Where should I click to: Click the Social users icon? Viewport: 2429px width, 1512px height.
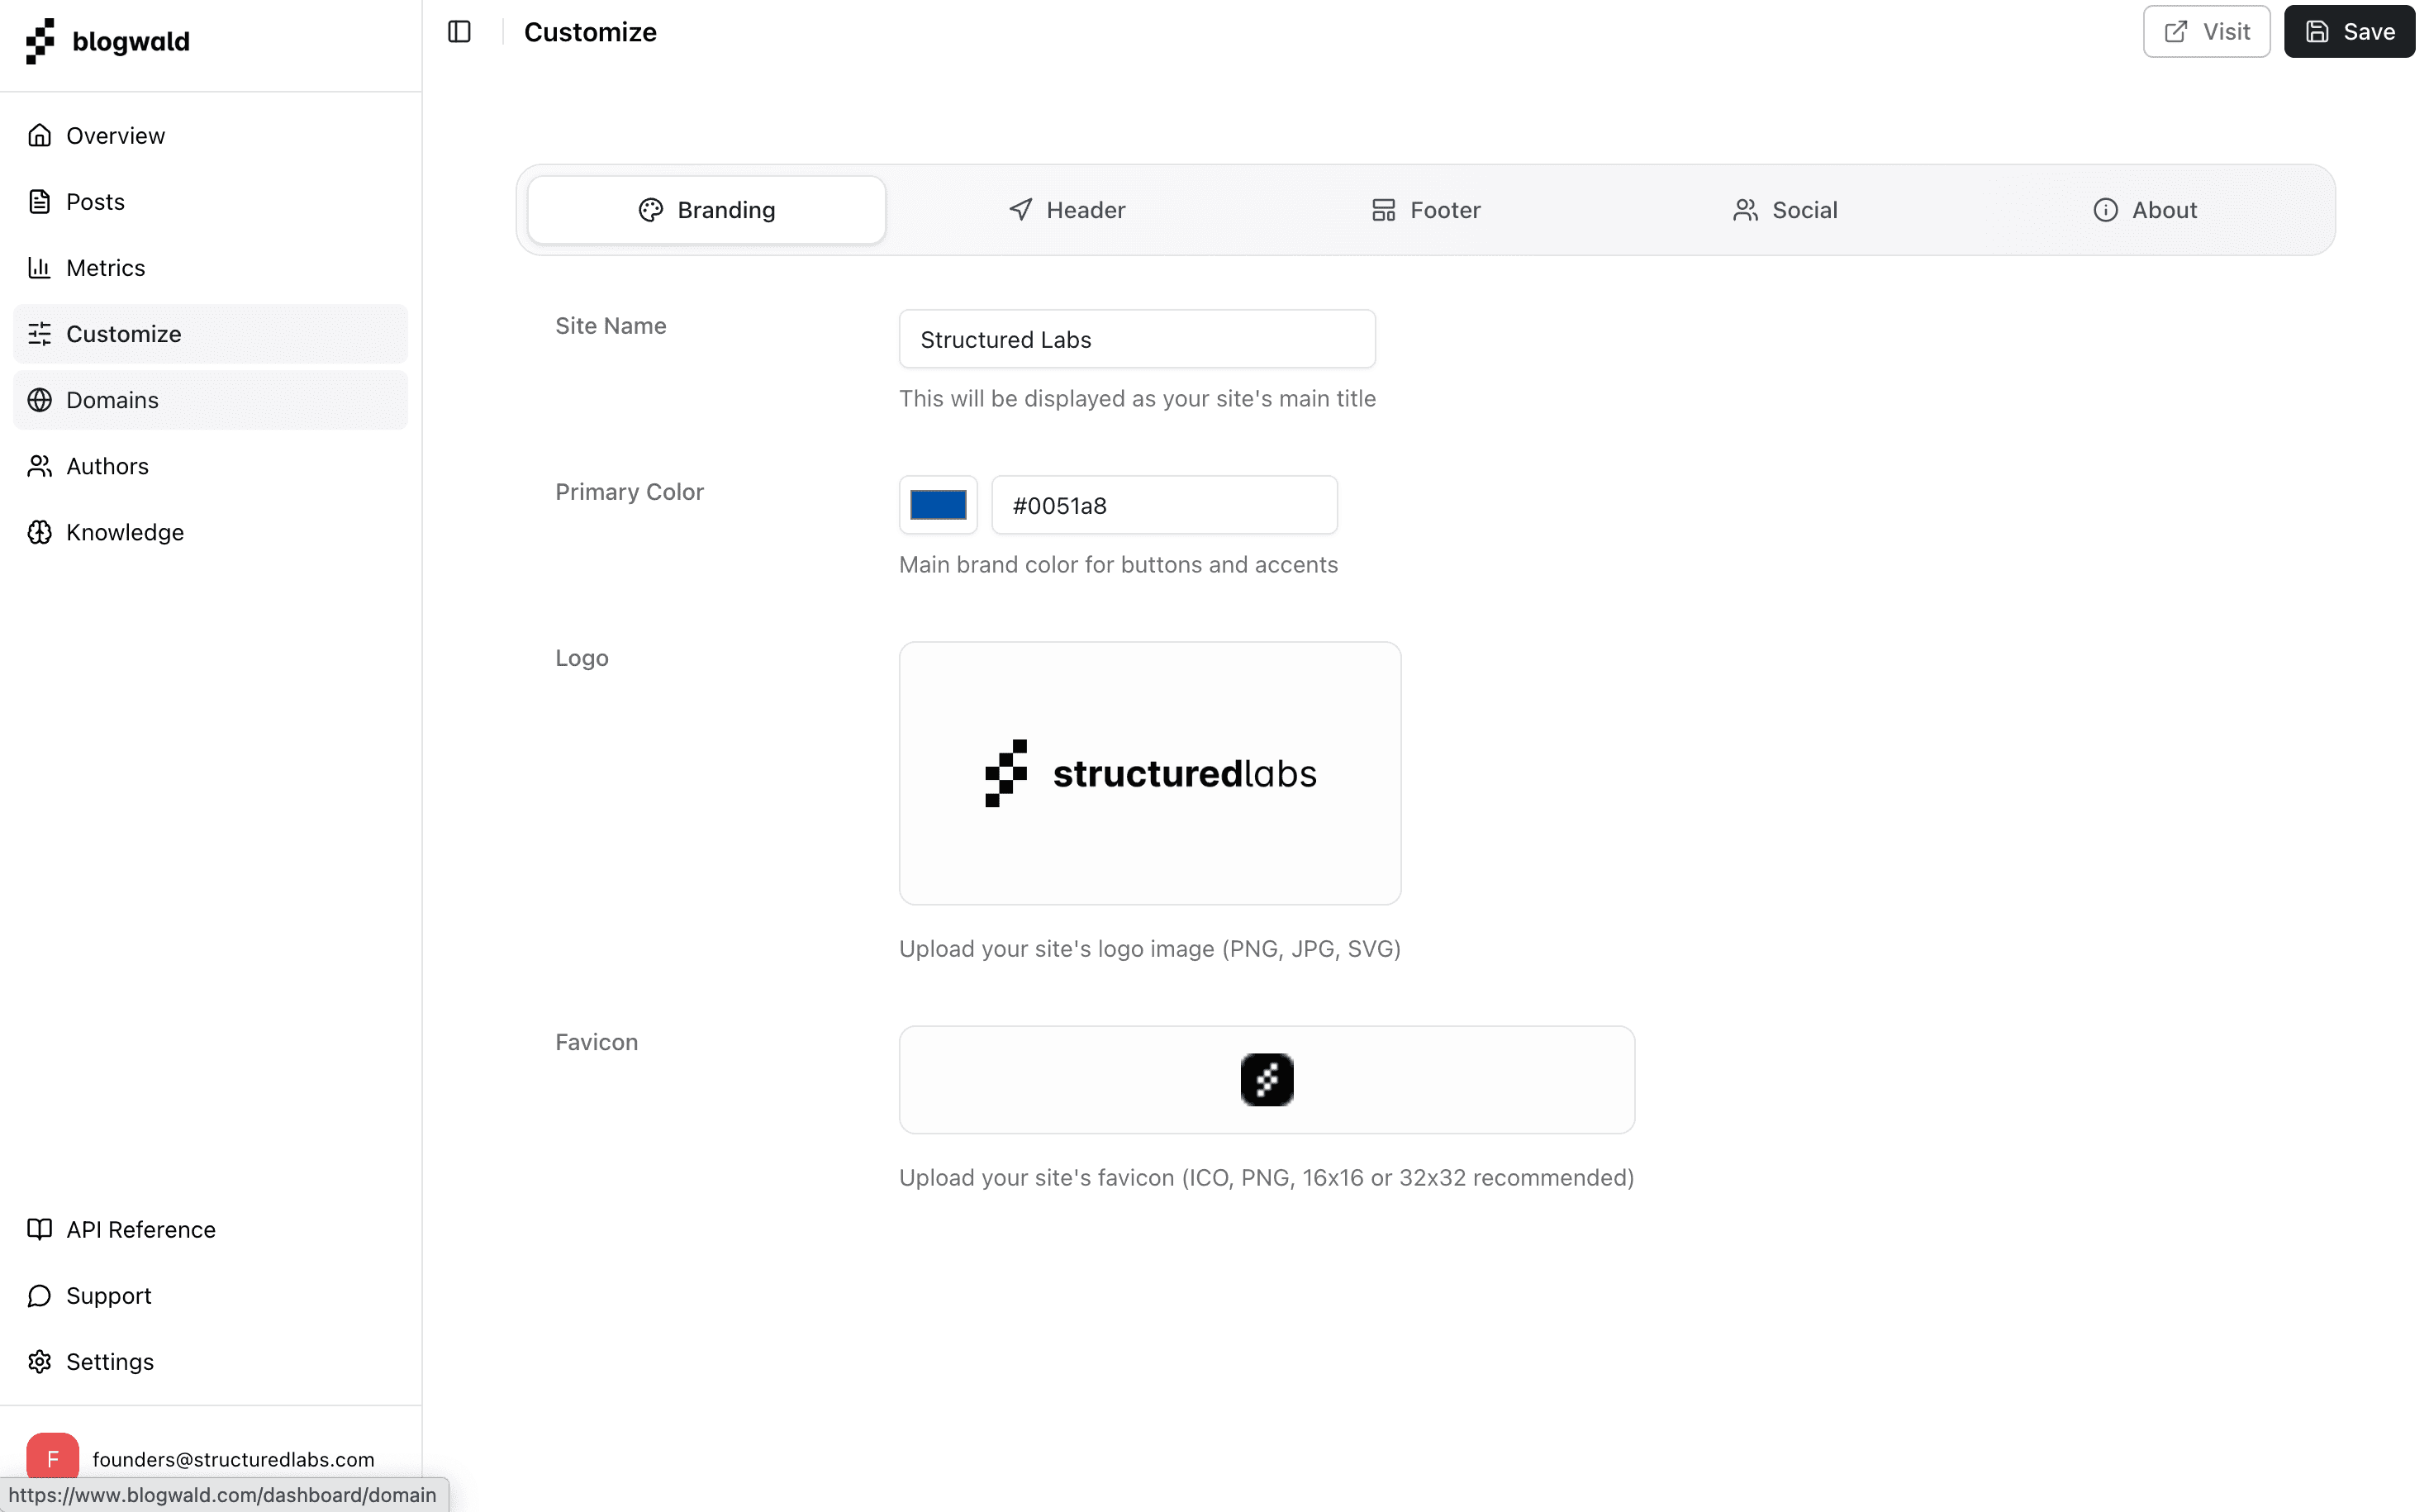point(1745,210)
